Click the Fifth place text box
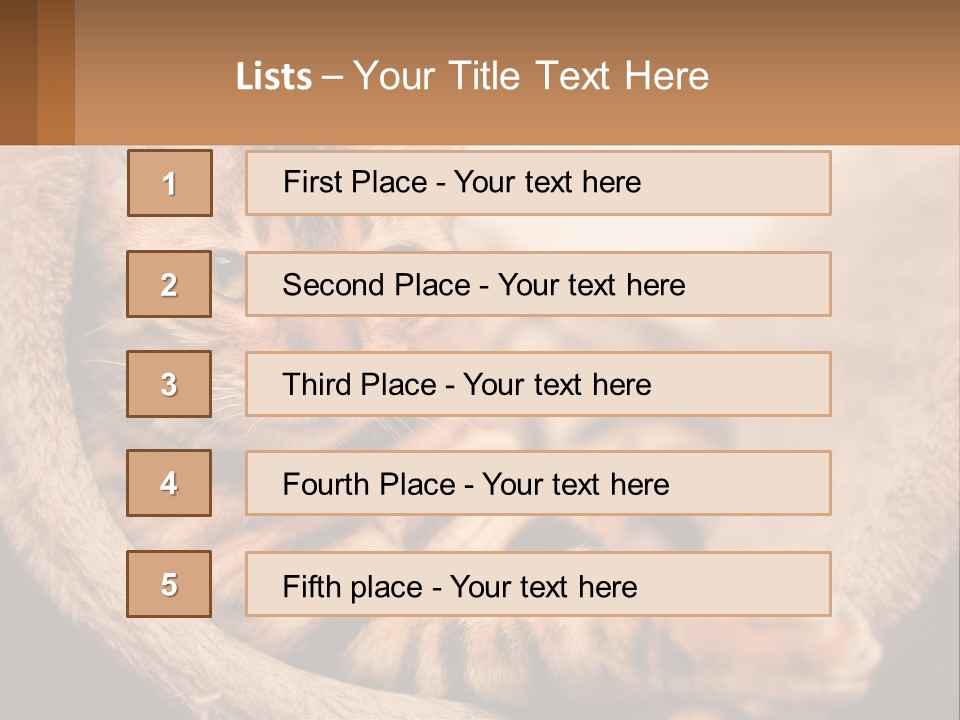The height and width of the screenshot is (720, 960). [x=538, y=585]
